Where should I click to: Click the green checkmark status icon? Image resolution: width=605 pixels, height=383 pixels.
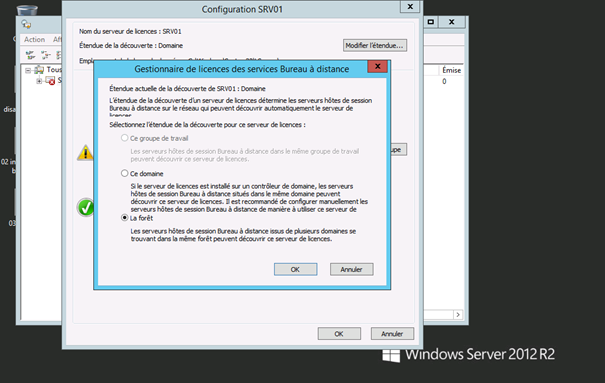[85, 208]
